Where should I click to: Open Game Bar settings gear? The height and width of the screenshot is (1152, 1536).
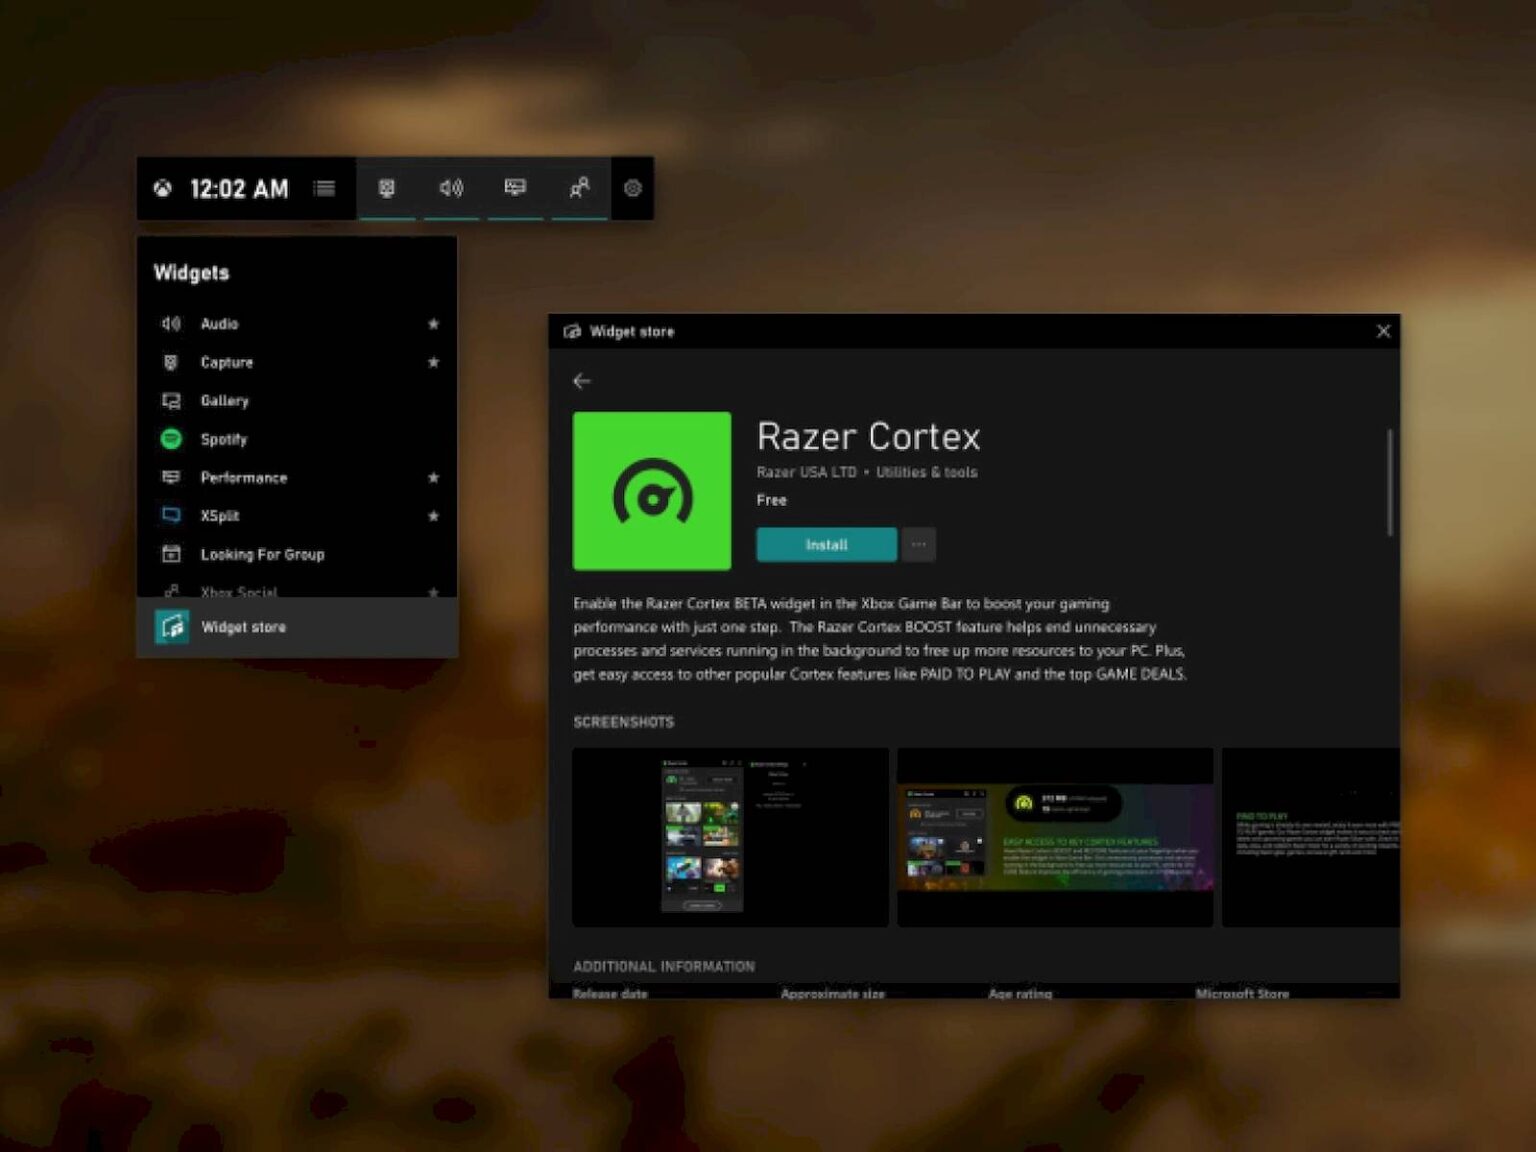[632, 188]
